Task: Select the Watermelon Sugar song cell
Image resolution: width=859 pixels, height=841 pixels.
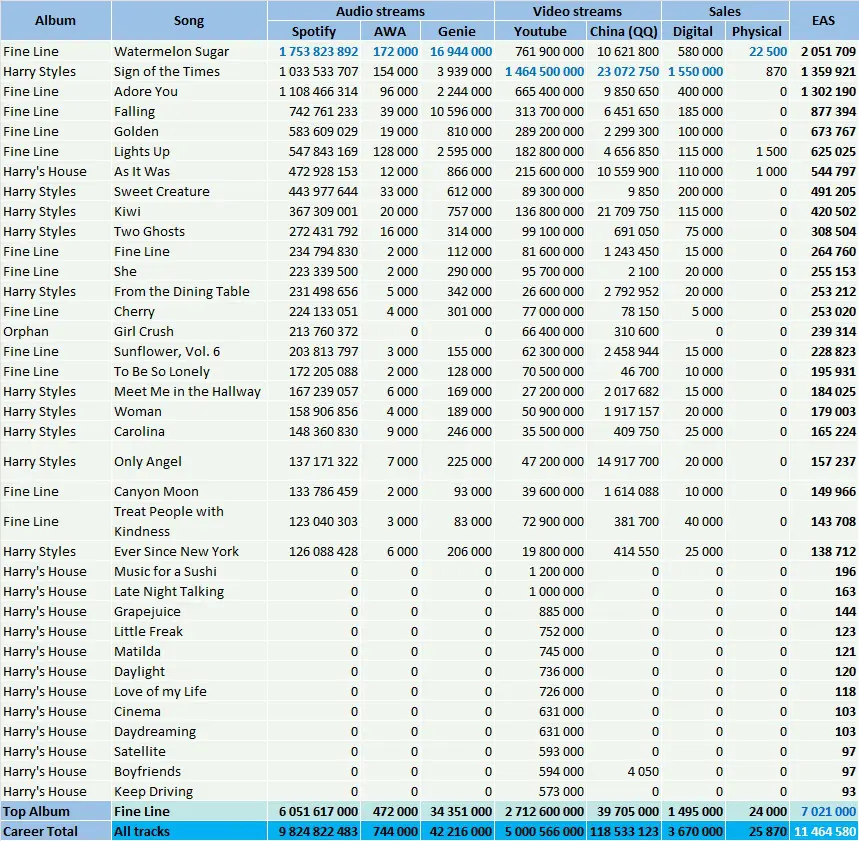Action: (189, 52)
